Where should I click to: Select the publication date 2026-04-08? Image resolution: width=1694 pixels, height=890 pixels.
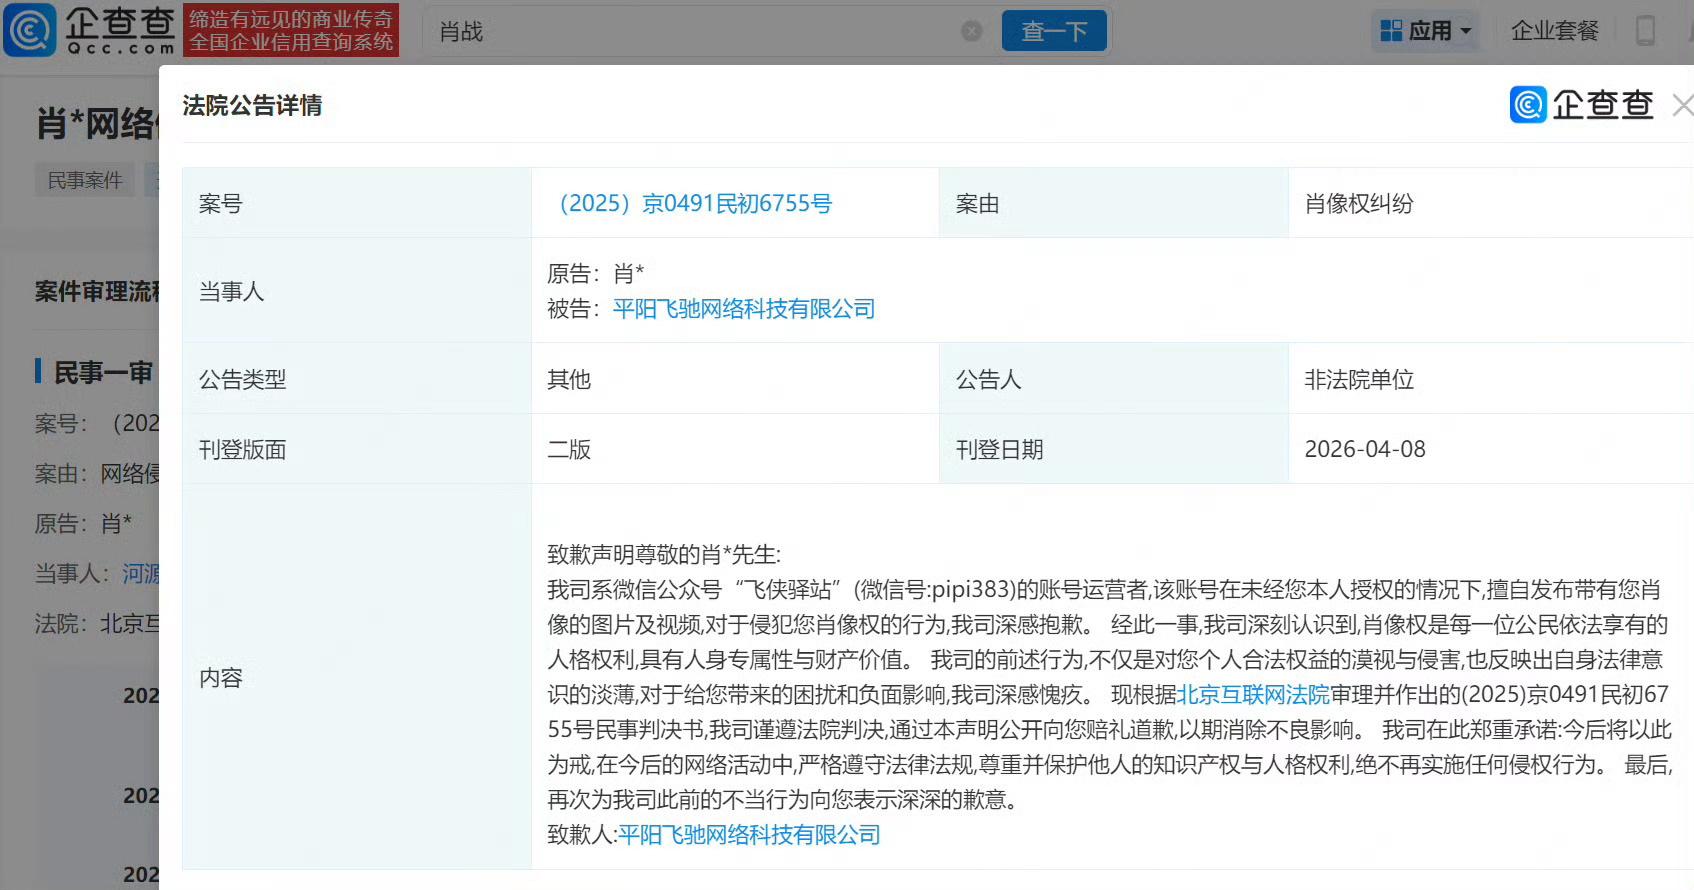[x=1365, y=449]
